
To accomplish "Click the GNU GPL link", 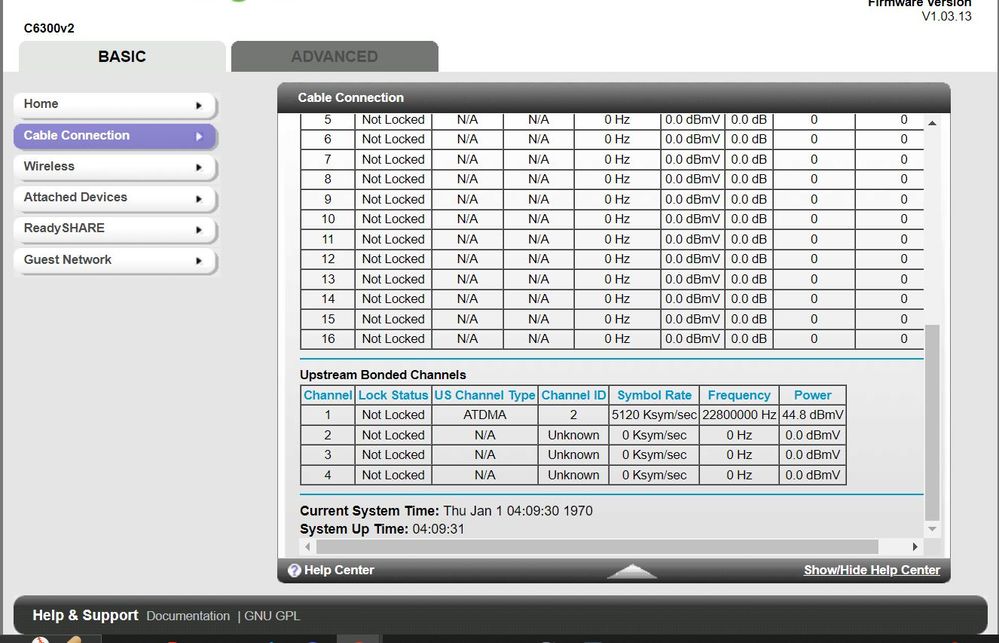I will (x=272, y=616).
